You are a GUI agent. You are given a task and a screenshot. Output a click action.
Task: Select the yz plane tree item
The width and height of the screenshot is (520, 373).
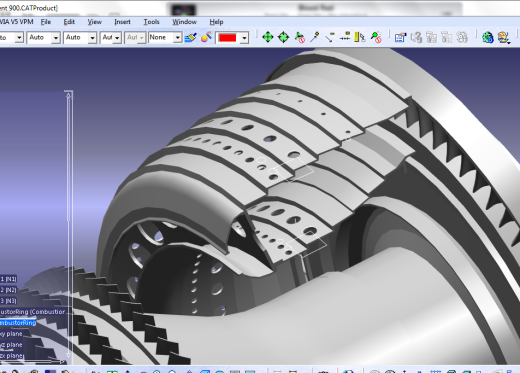pyautogui.click(x=11, y=345)
